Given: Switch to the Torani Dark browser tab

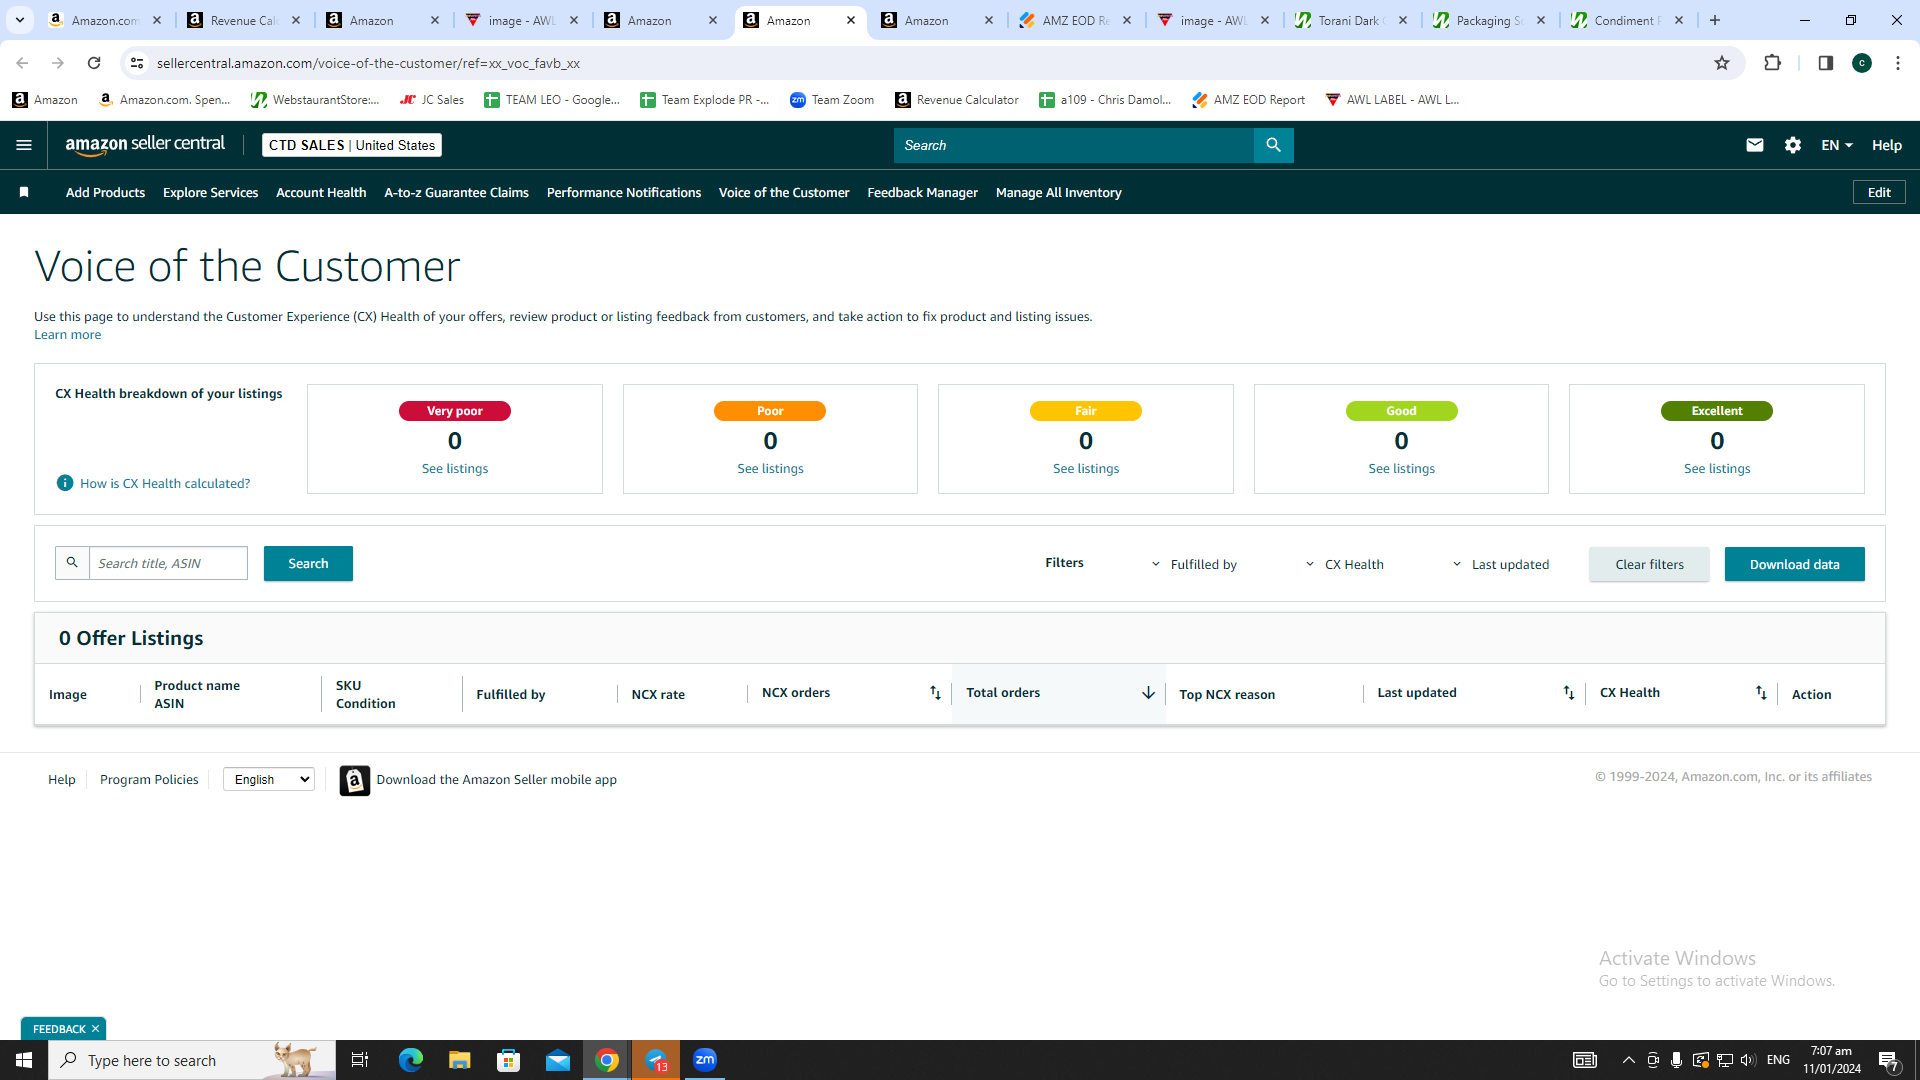Looking at the screenshot, I should (1351, 20).
